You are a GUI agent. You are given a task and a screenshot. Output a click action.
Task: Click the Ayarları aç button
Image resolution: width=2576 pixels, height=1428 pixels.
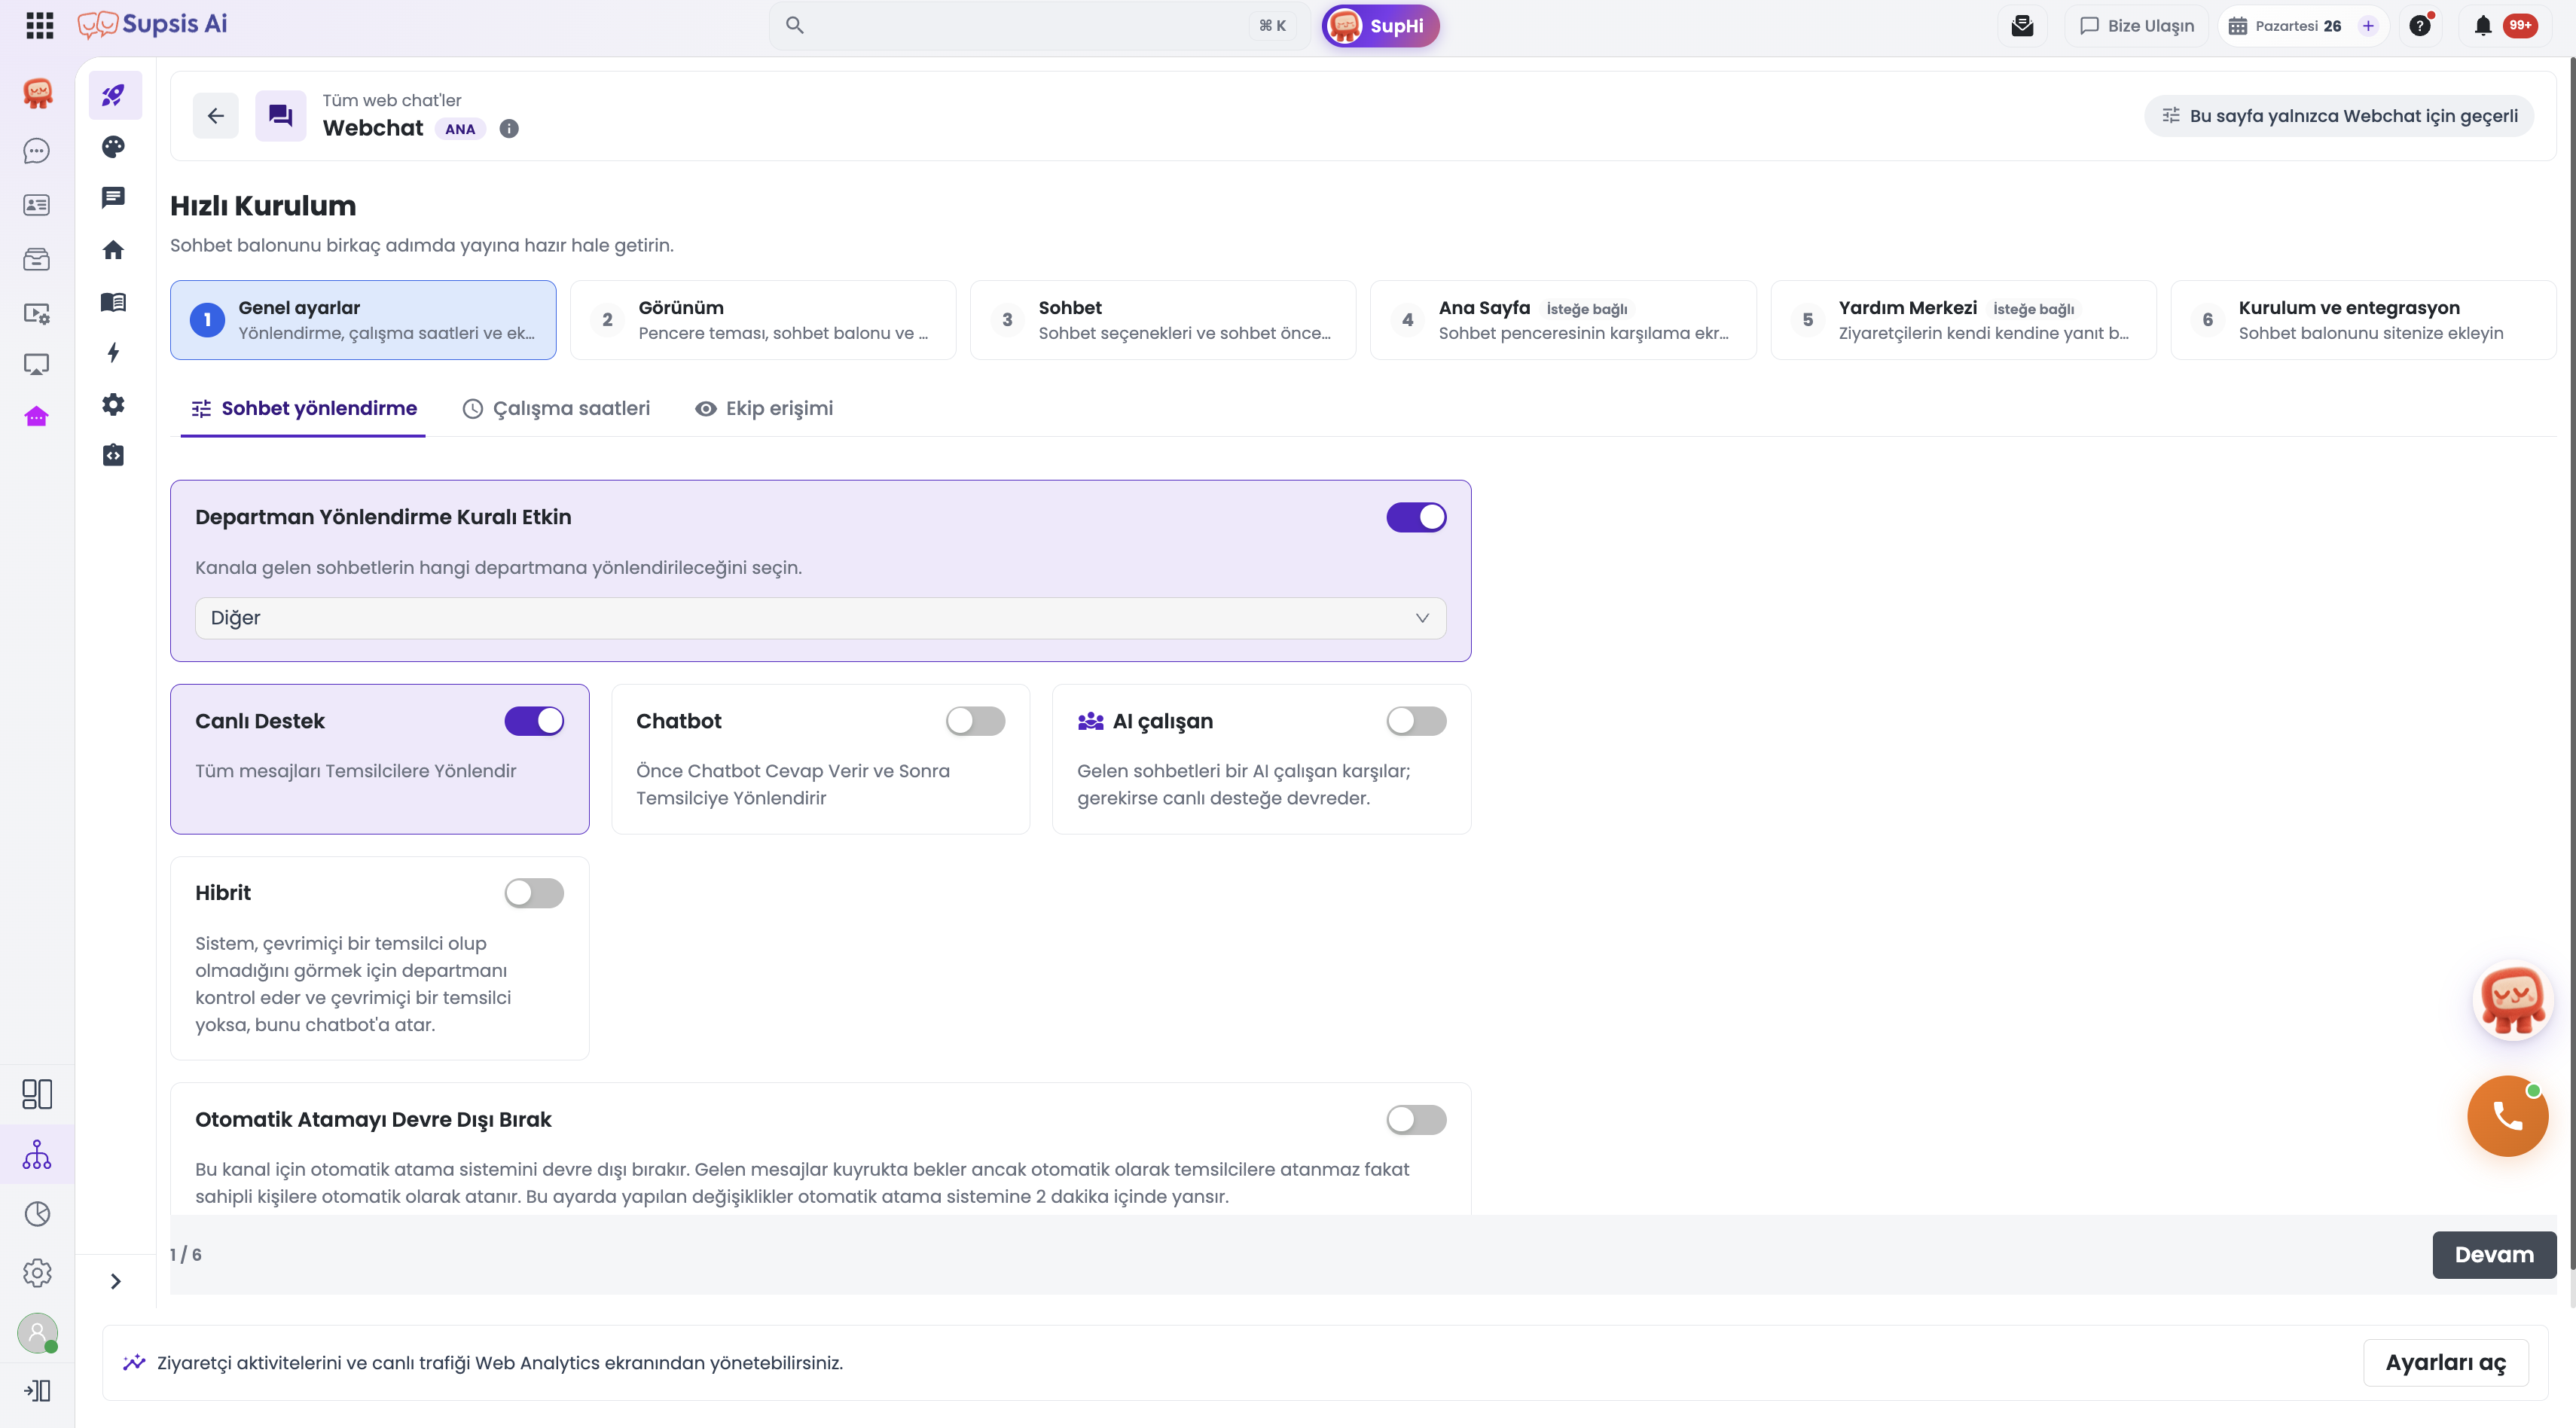coord(2445,1363)
